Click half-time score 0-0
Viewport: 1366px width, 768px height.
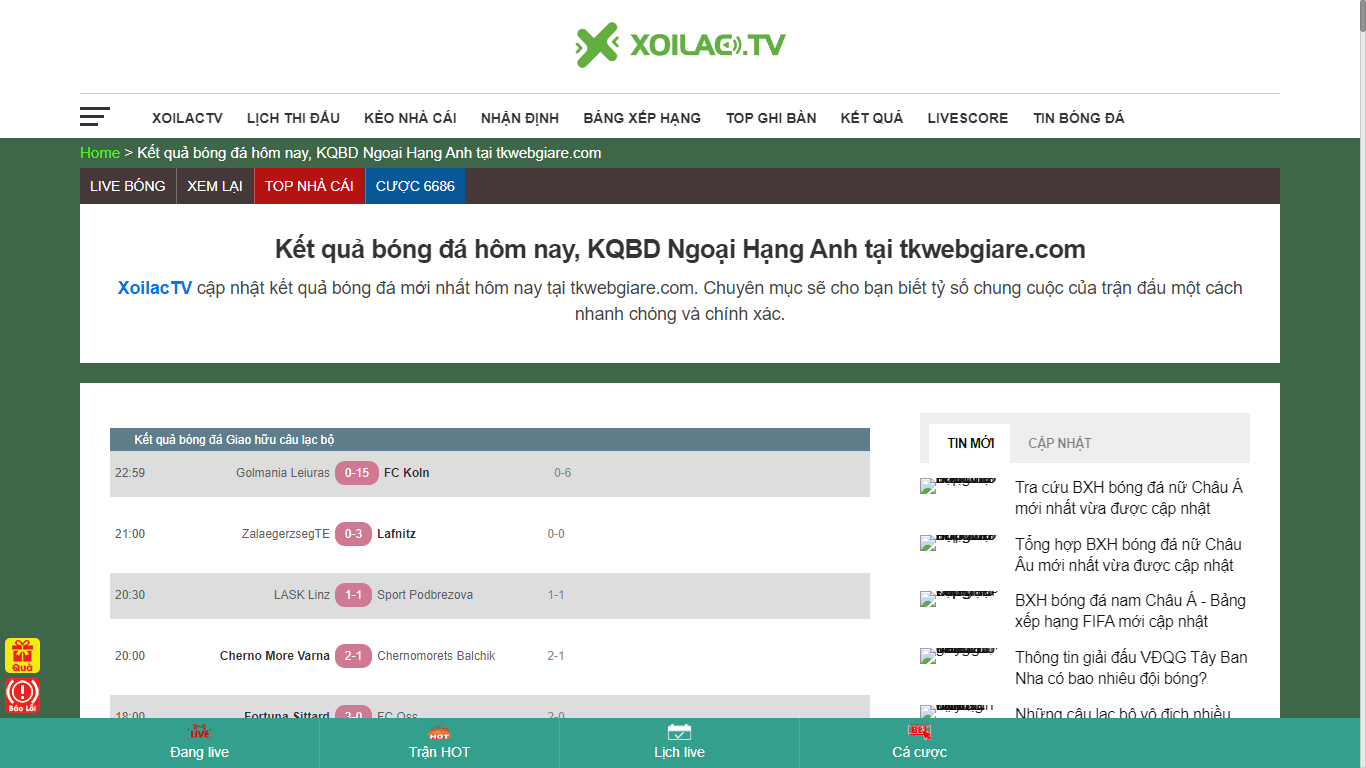556,534
